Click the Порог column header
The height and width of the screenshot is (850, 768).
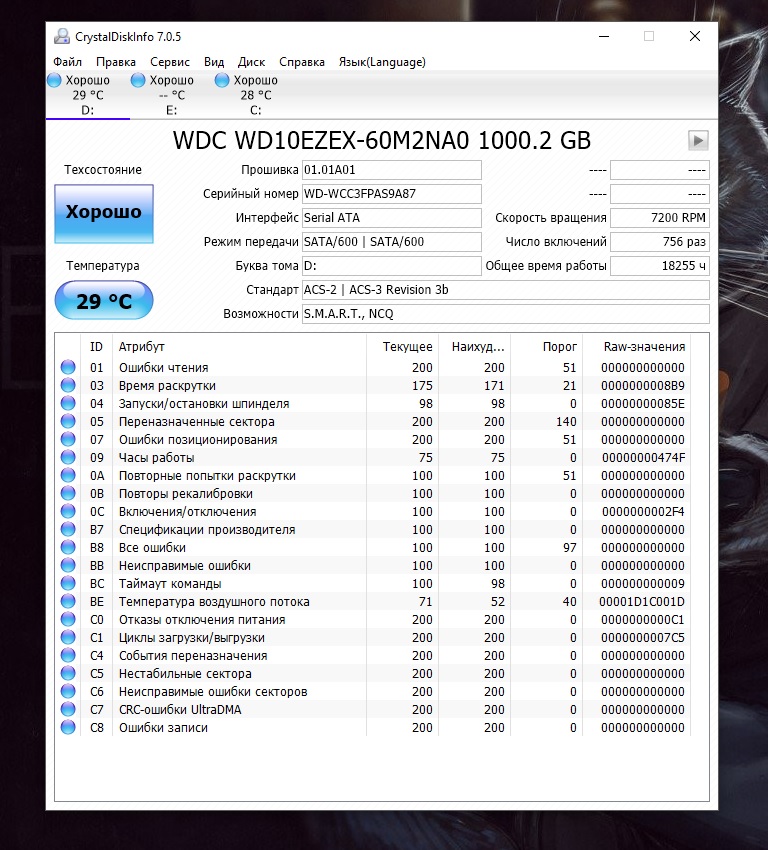pyautogui.click(x=546, y=346)
